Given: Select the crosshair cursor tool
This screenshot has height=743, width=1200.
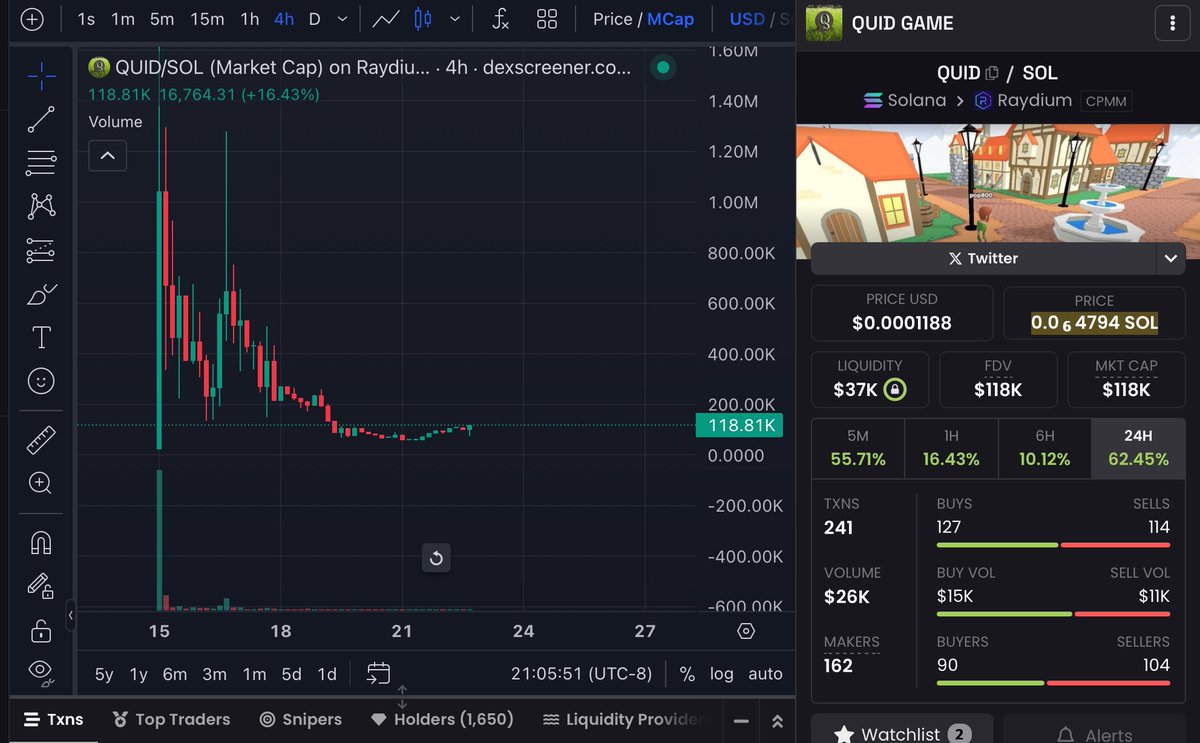Looking at the screenshot, I should 41,75.
